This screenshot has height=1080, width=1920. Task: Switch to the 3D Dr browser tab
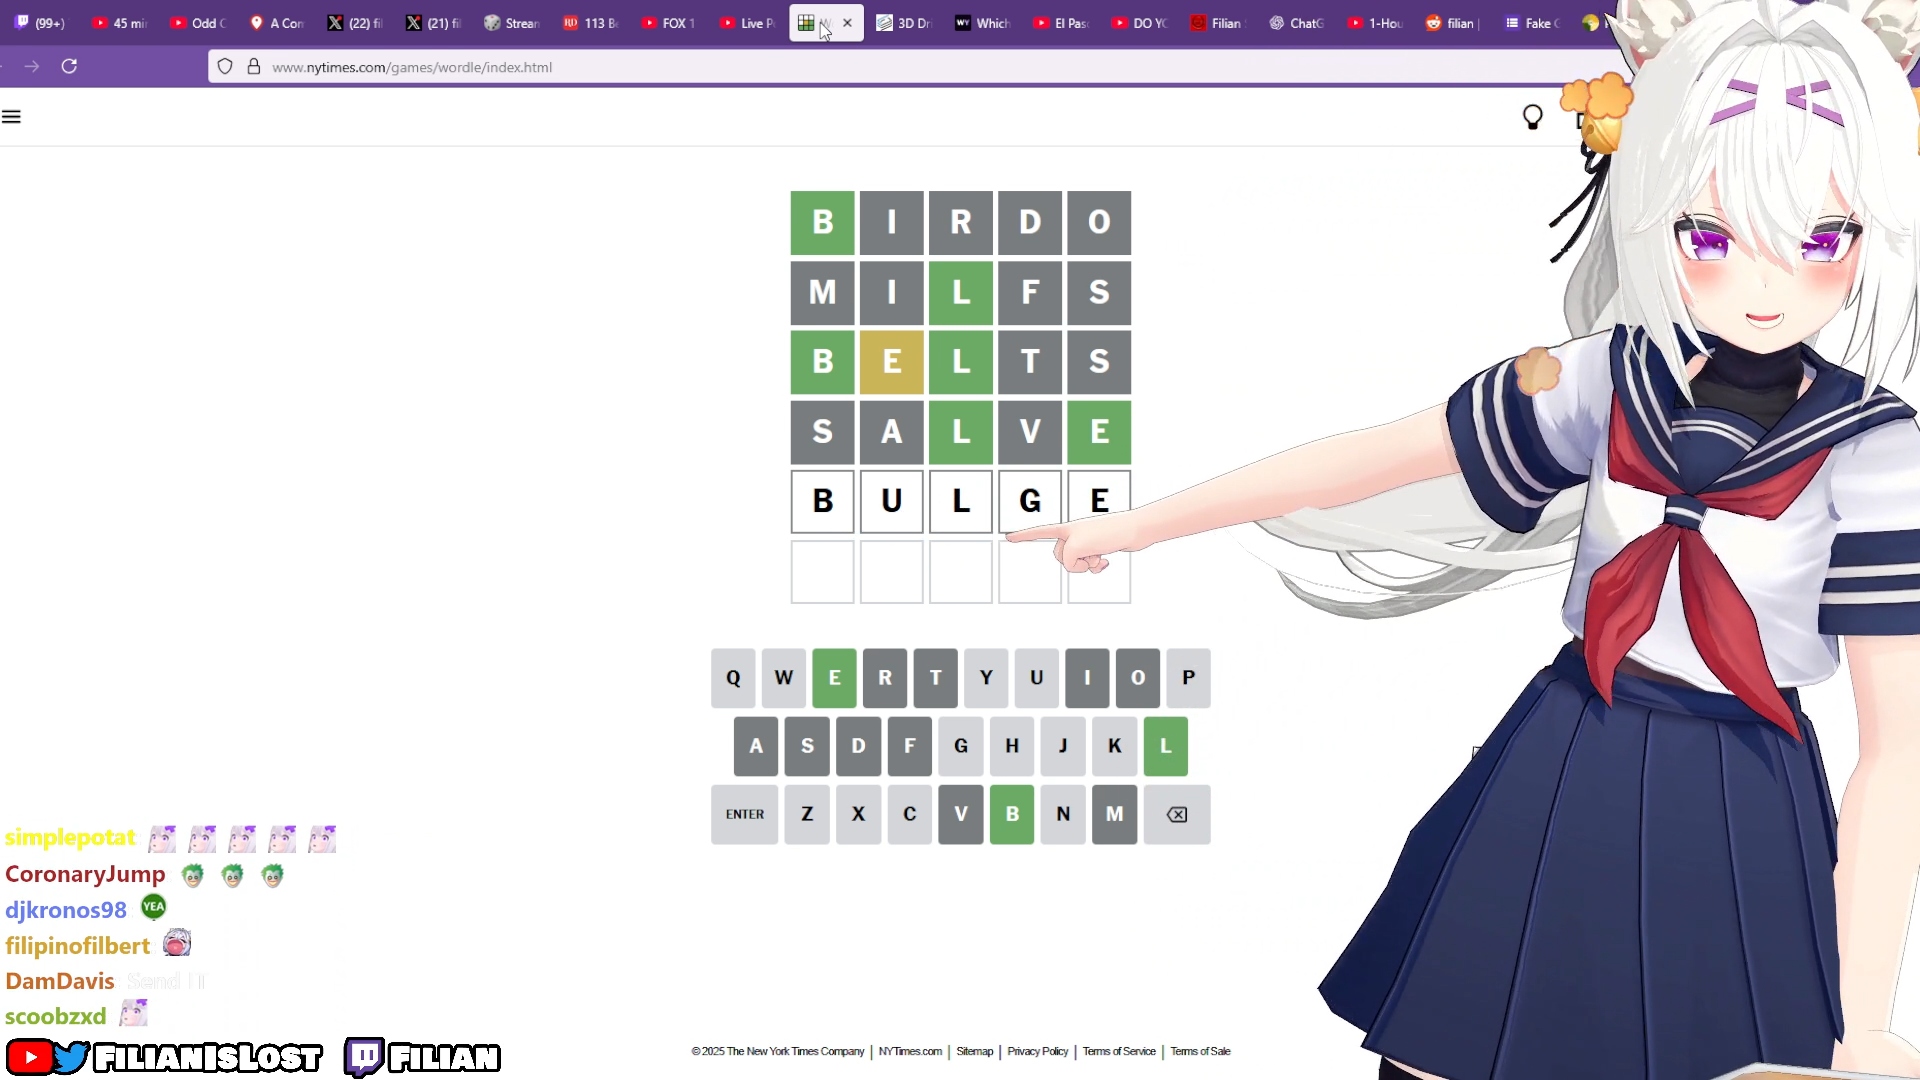(904, 23)
